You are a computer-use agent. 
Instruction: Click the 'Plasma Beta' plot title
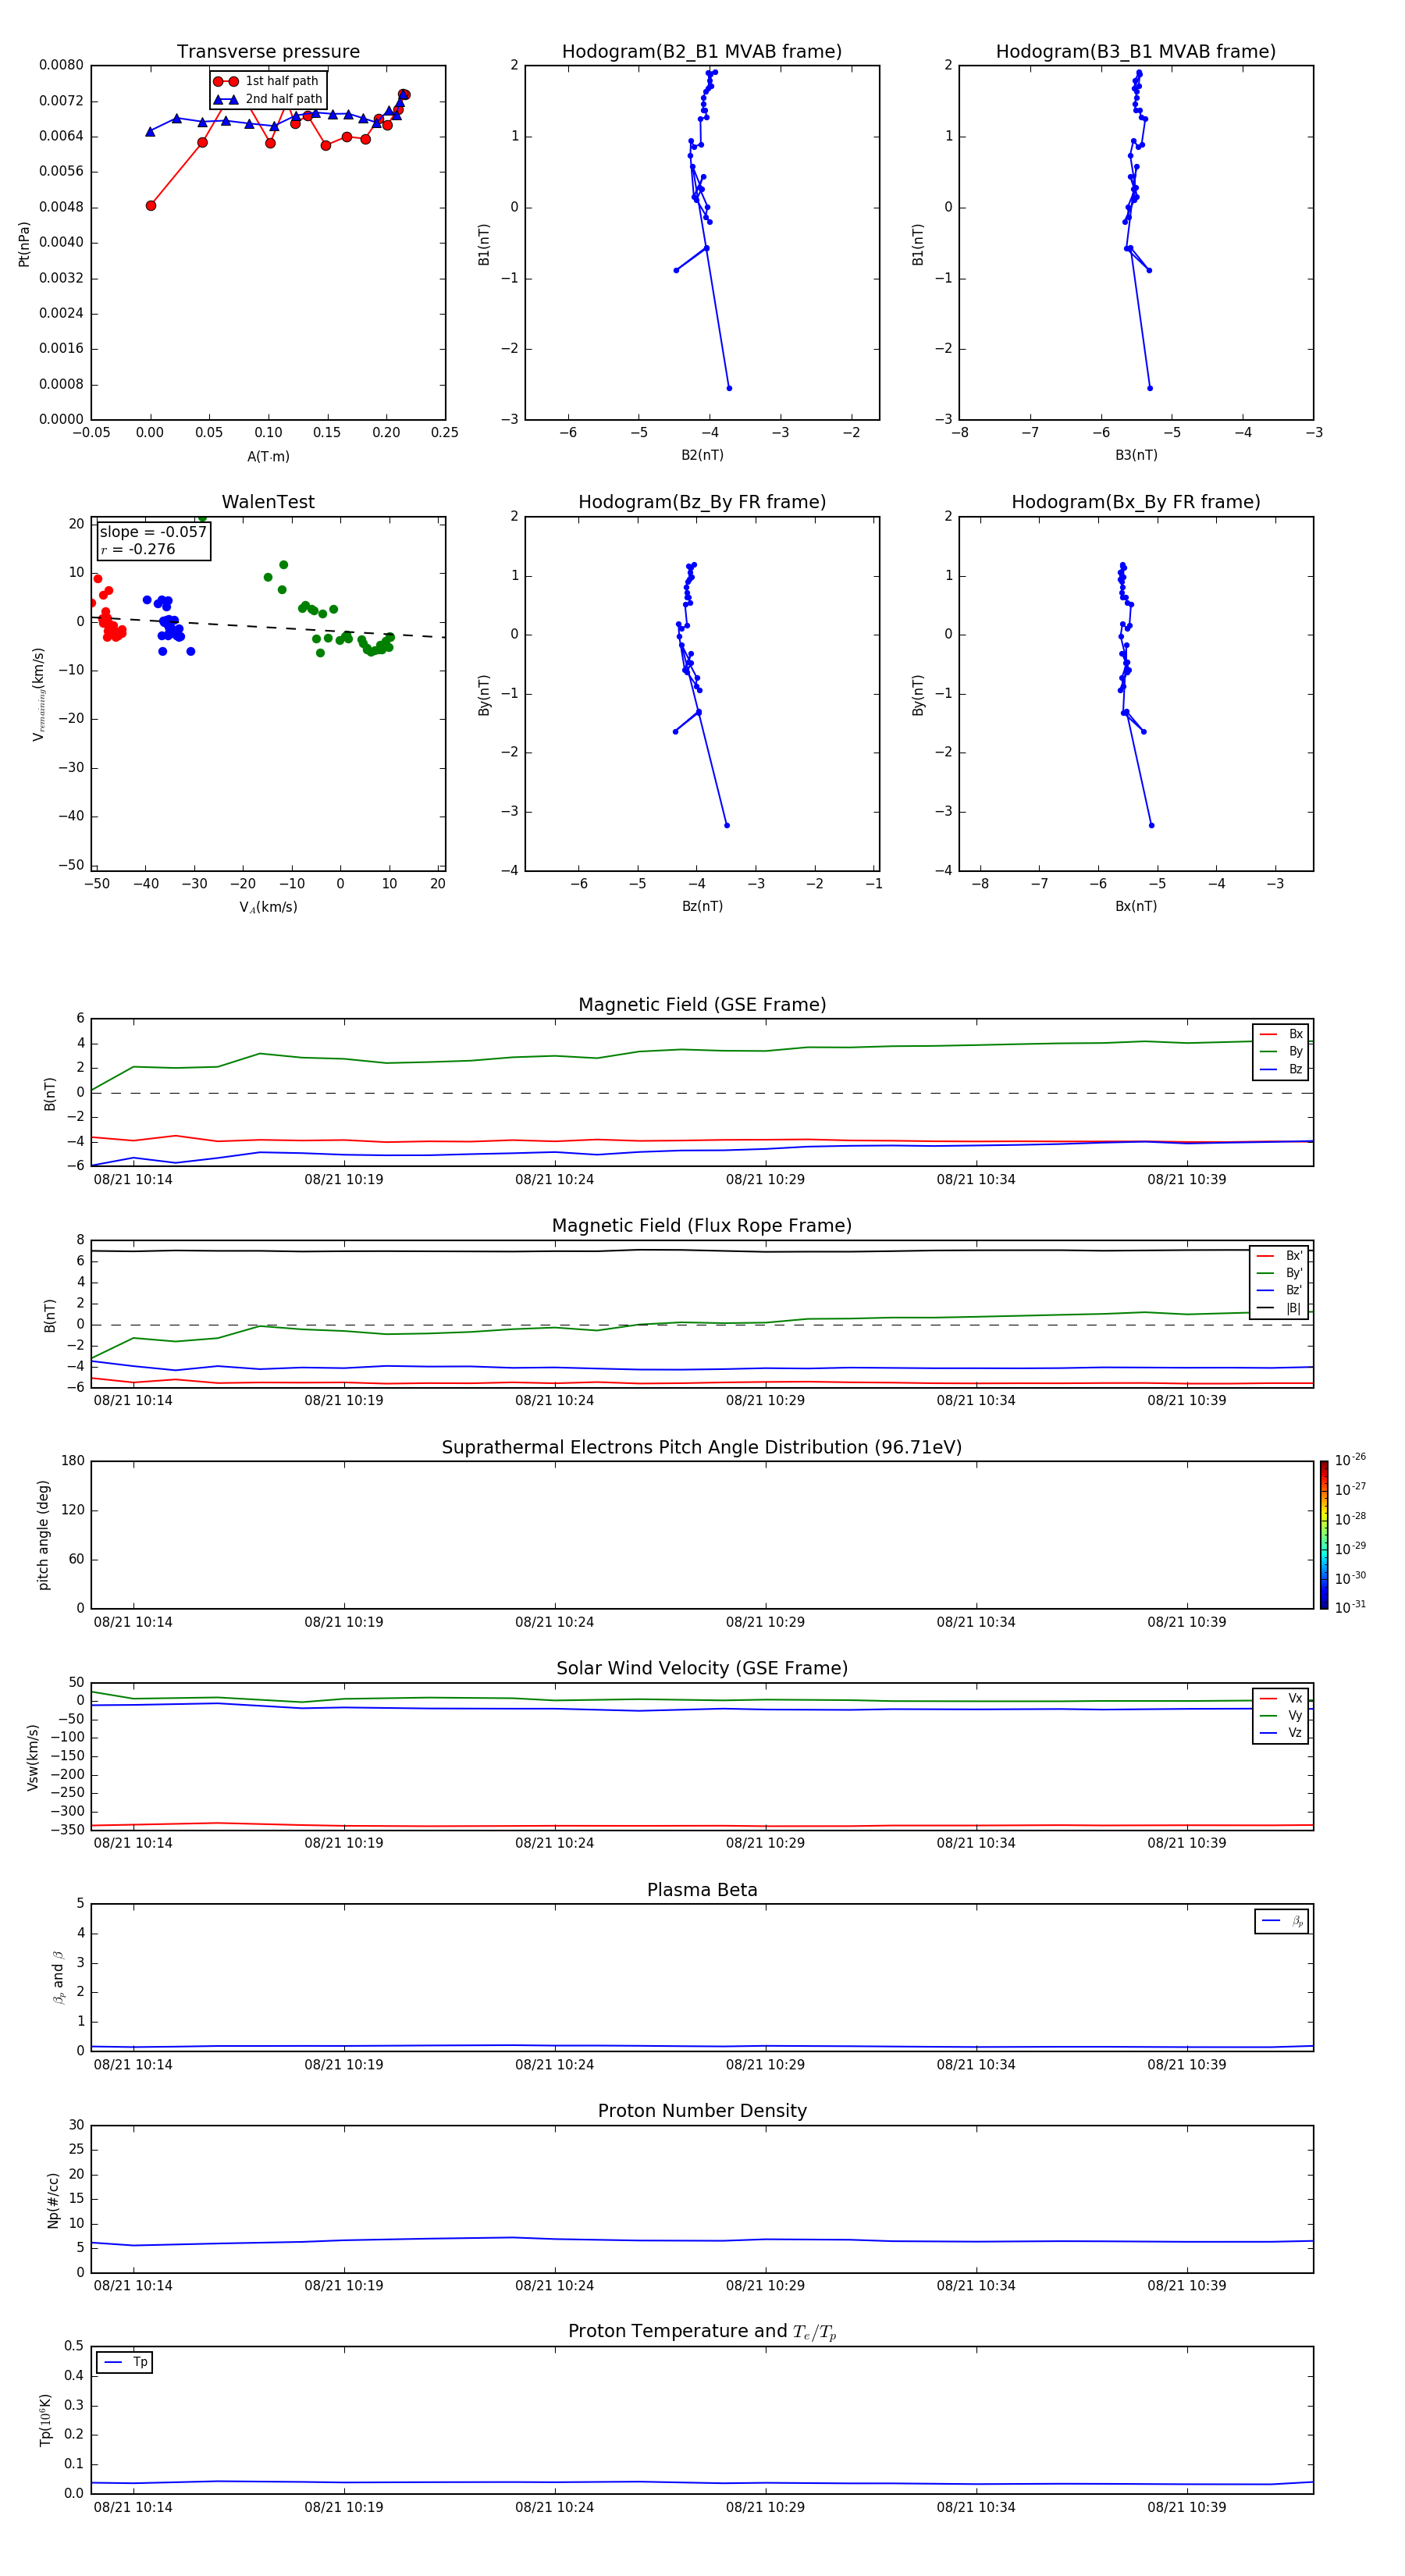click(x=702, y=1891)
